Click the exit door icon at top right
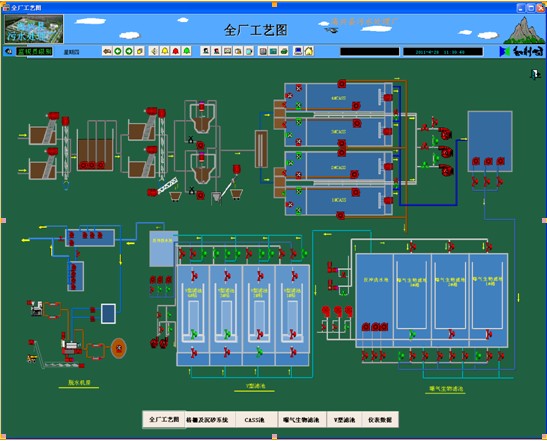This screenshot has width=547, height=441. [x=535, y=74]
